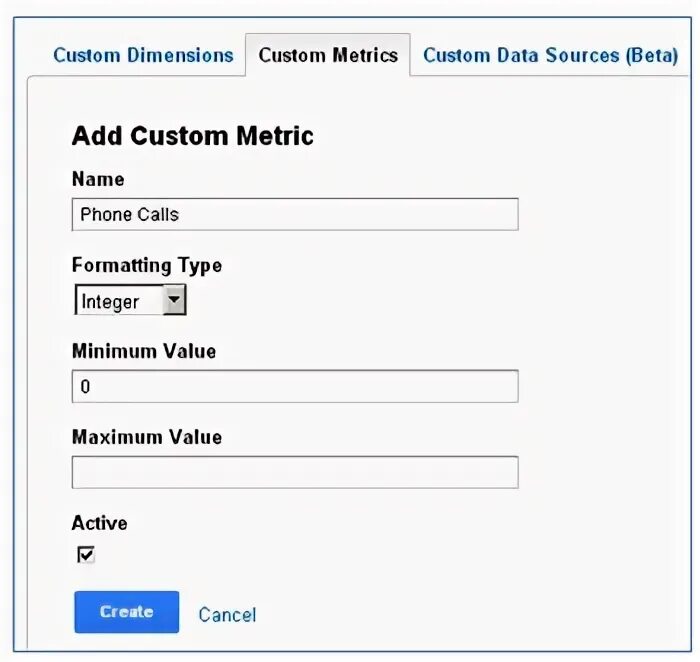Switch to the Custom Dimensions tab
Screen dimensions: 700x662
coord(143,55)
